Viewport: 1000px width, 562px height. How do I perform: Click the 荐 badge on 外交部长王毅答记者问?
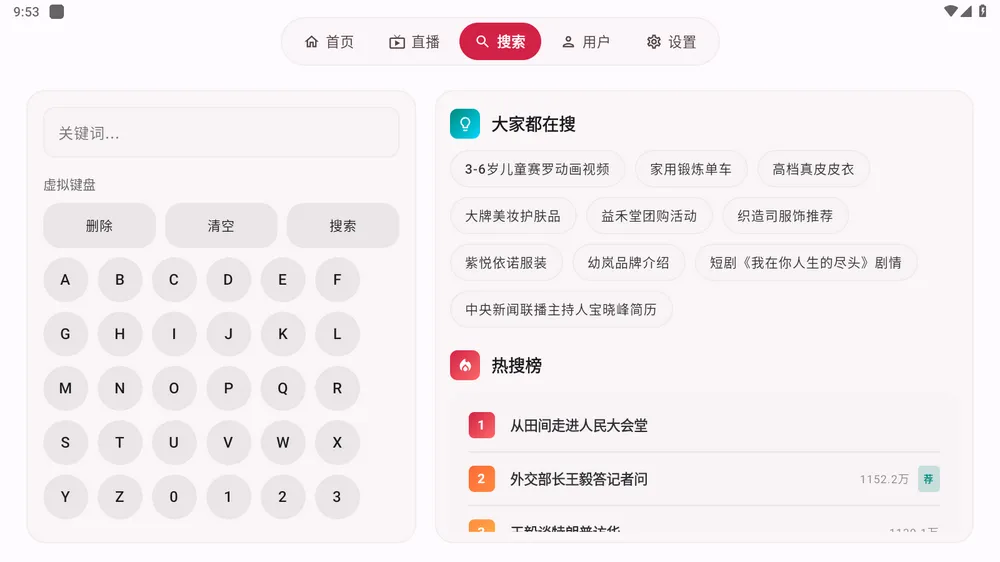tap(929, 479)
